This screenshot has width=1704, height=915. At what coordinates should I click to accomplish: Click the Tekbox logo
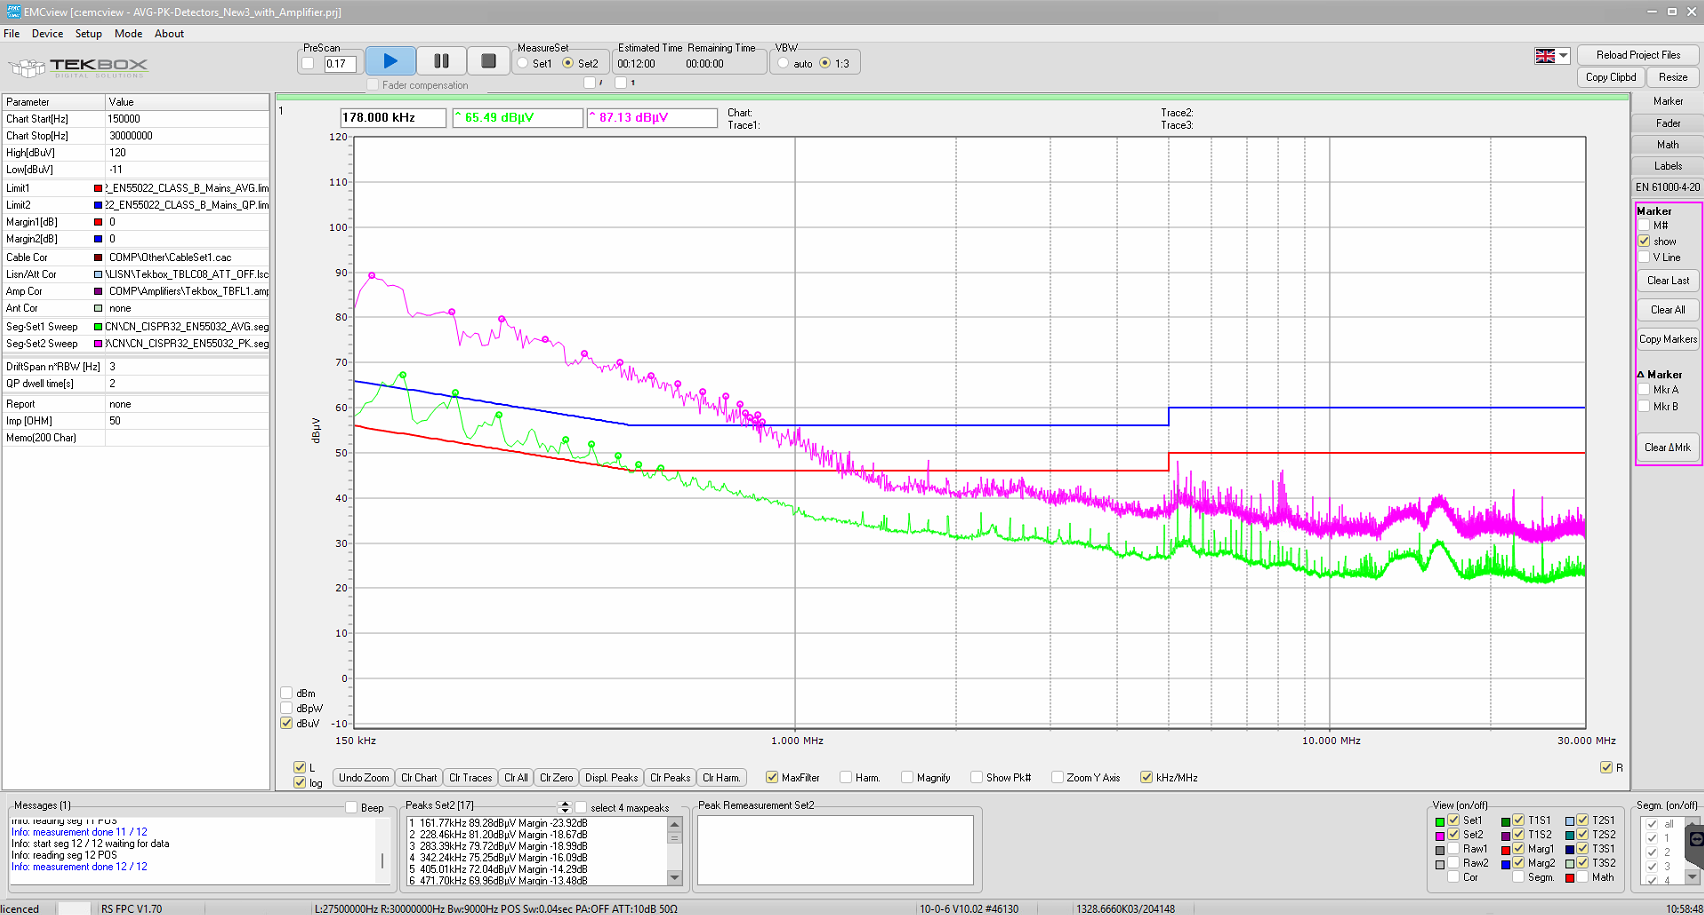[x=78, y=67]
